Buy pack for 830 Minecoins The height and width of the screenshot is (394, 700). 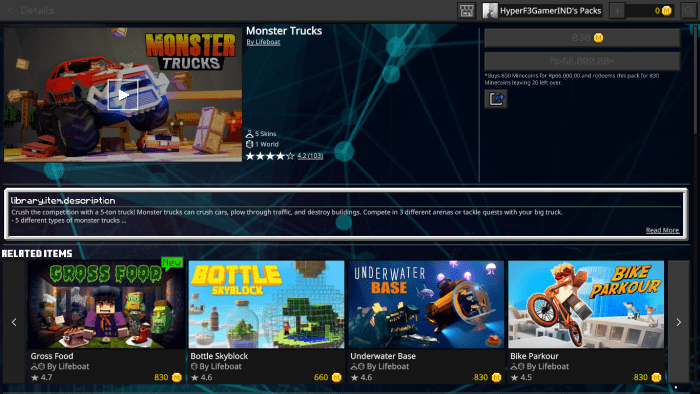pos(582,38)
